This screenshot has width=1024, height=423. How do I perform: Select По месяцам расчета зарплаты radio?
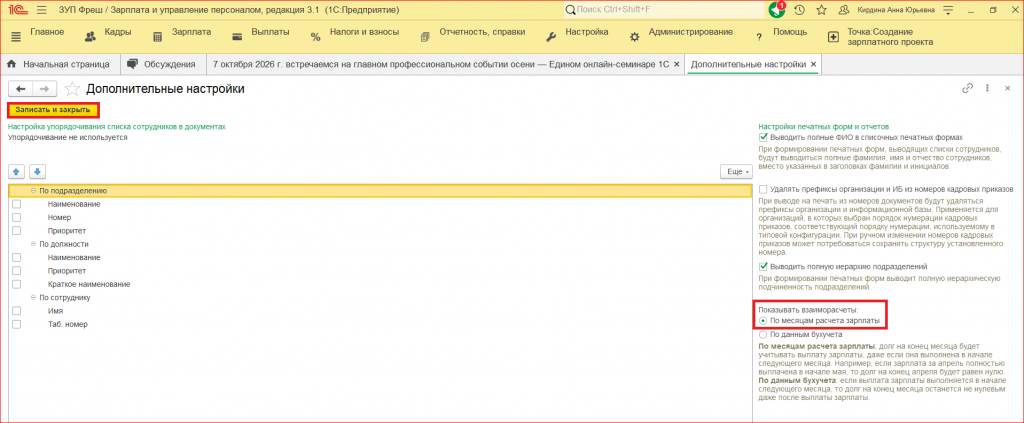pyautogui.click(x=763, y=321)
